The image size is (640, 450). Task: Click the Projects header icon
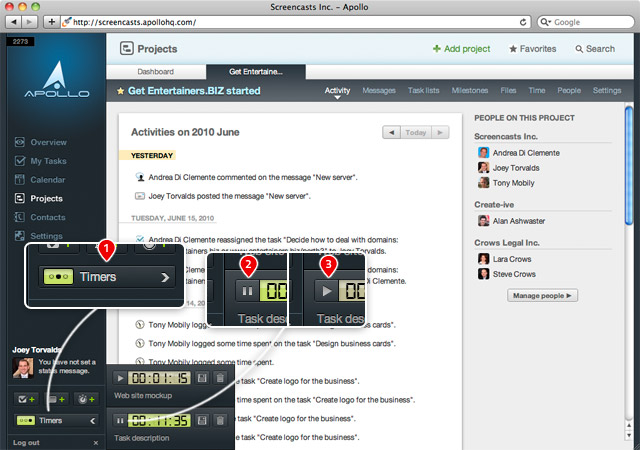pyautogui.click(x=127, y=49)
